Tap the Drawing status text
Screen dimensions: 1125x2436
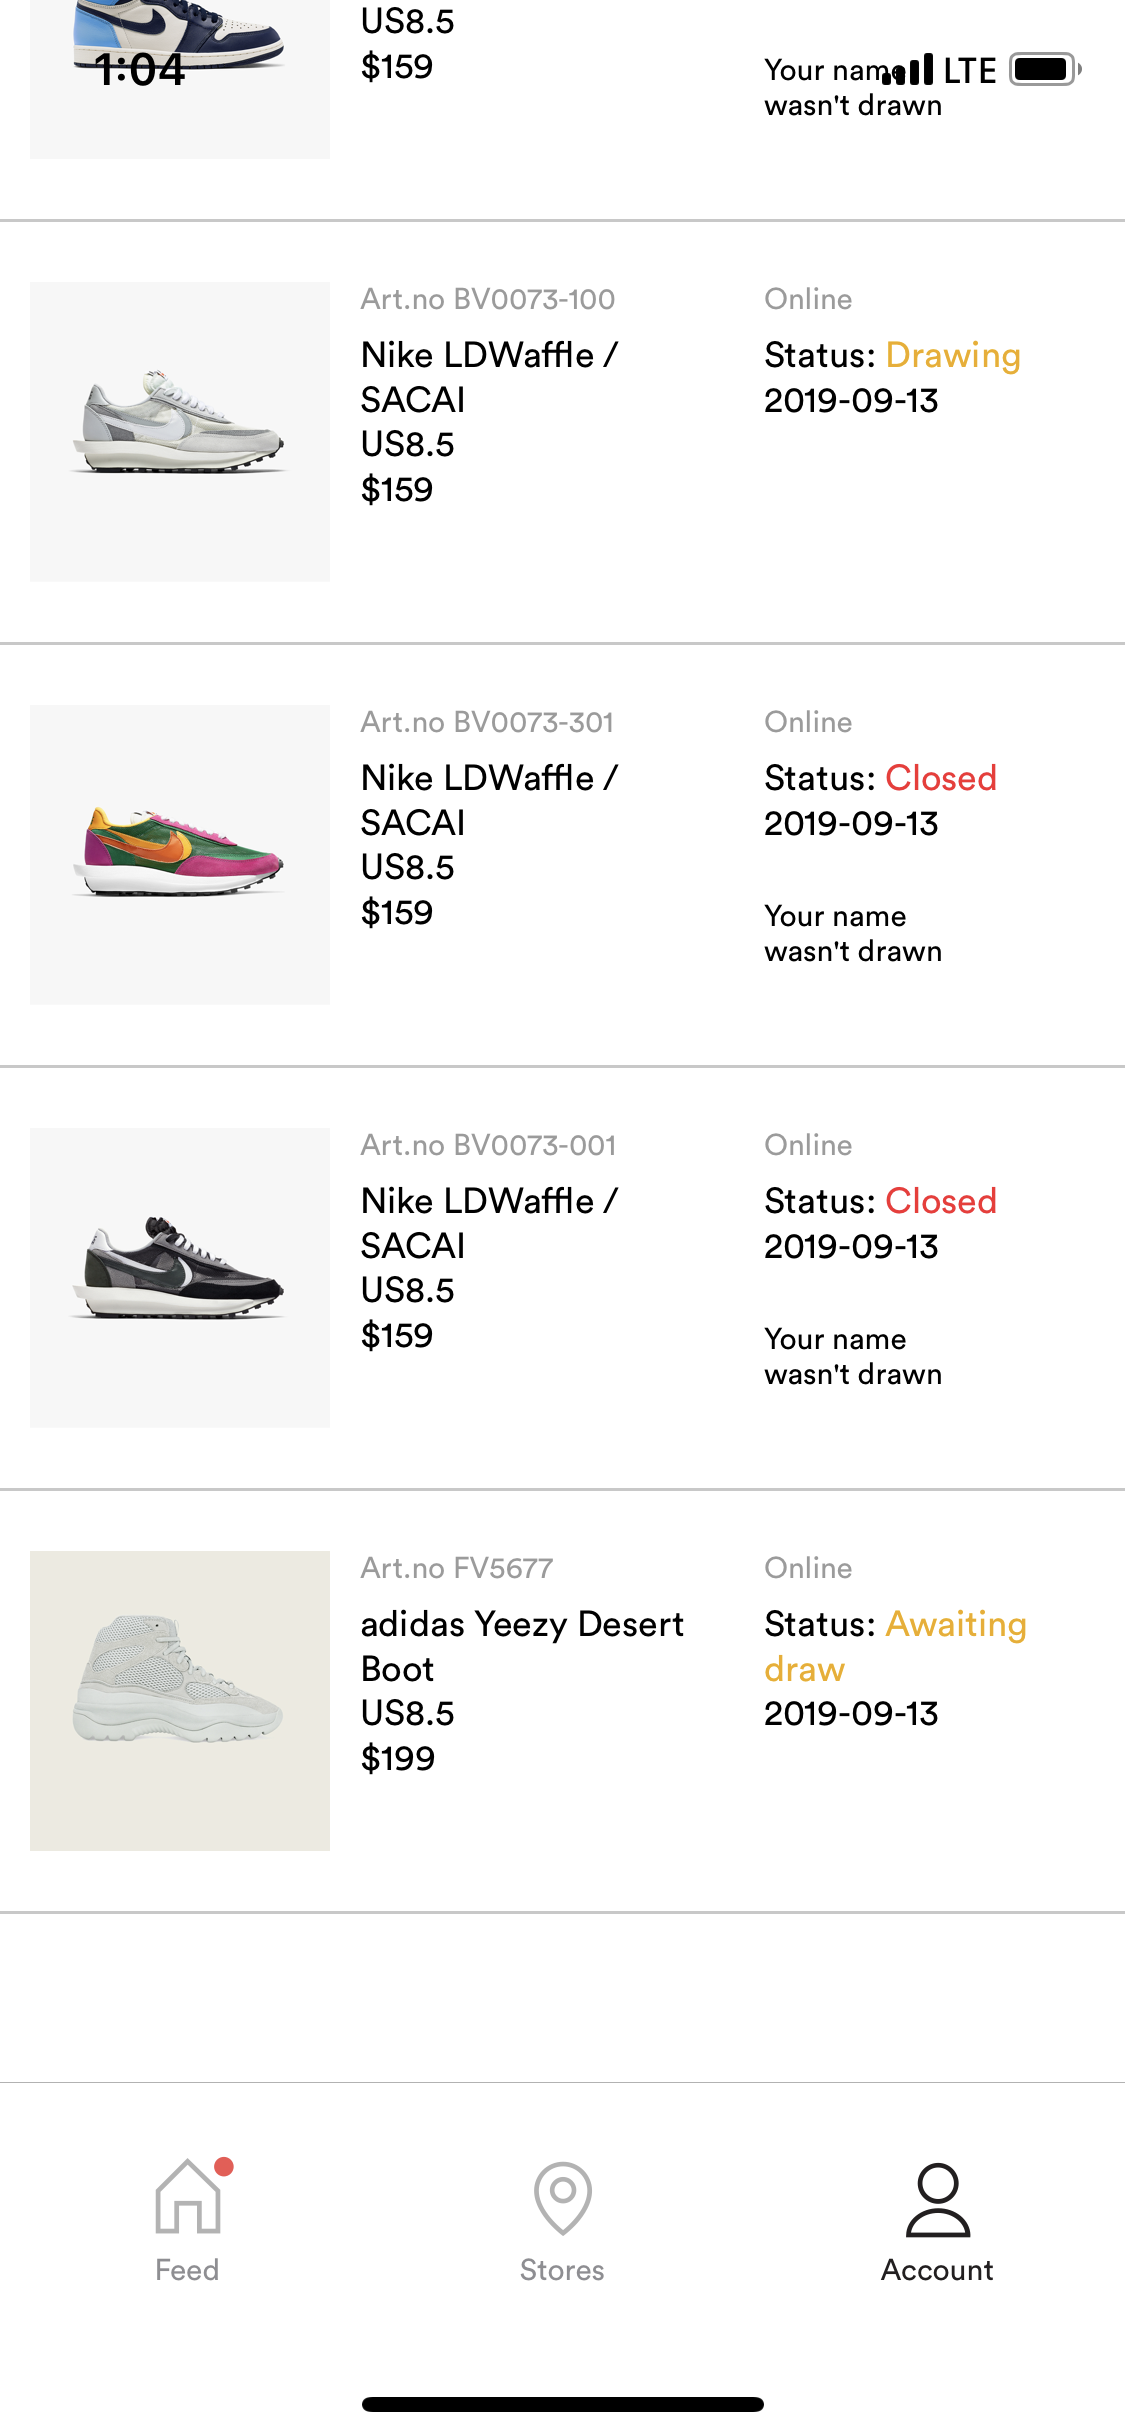[953, 355]
